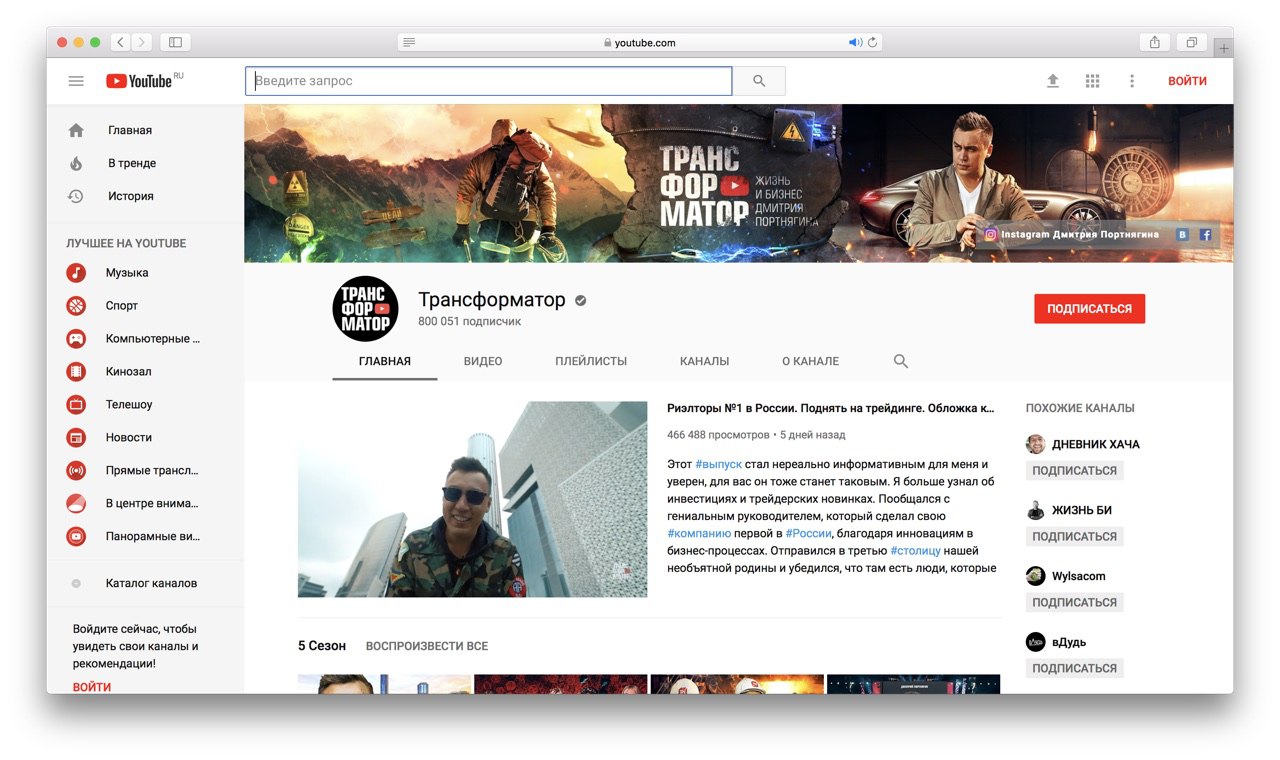1280x760 pixels.
Task: Subscribe to Wylsacom channel
Action: click(1074, 602)
